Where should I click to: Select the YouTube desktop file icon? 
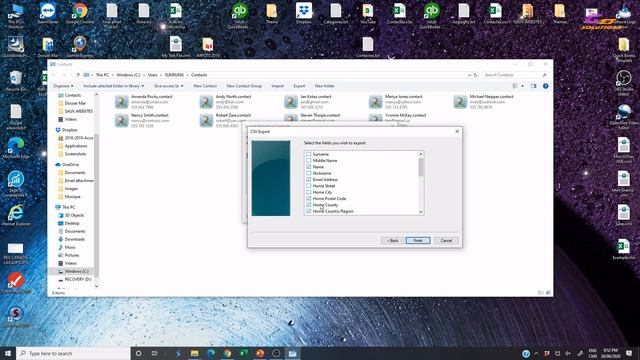368,13
